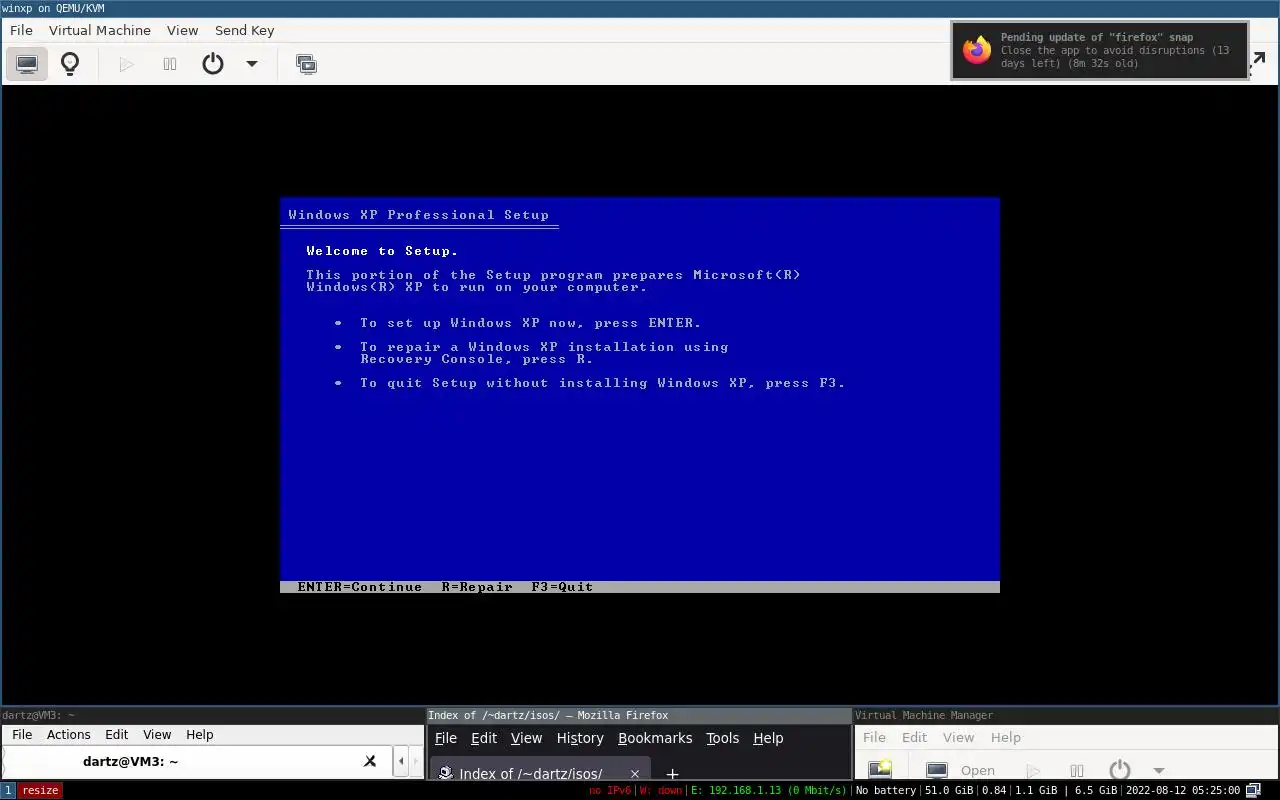1280x800 pixels.
Task: Pause the winxp virtual machine
Action: click(170, 64)
